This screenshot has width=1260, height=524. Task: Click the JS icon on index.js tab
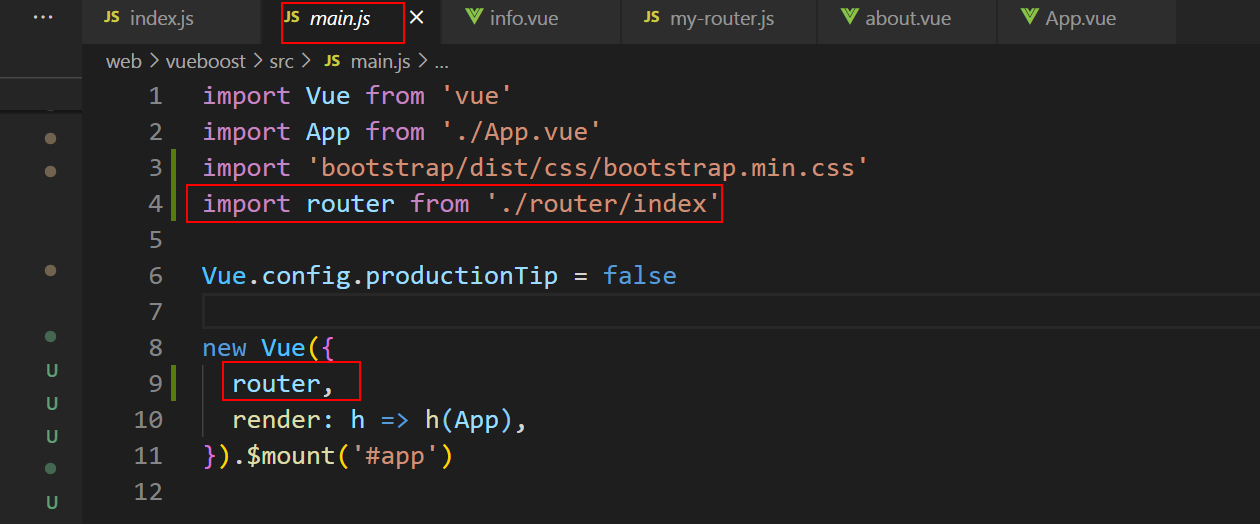pos(111,18)
